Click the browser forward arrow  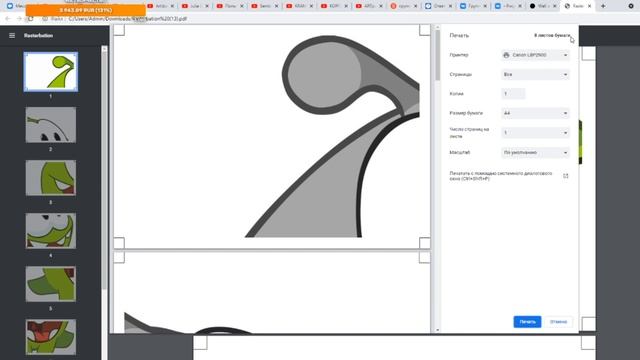19,19
